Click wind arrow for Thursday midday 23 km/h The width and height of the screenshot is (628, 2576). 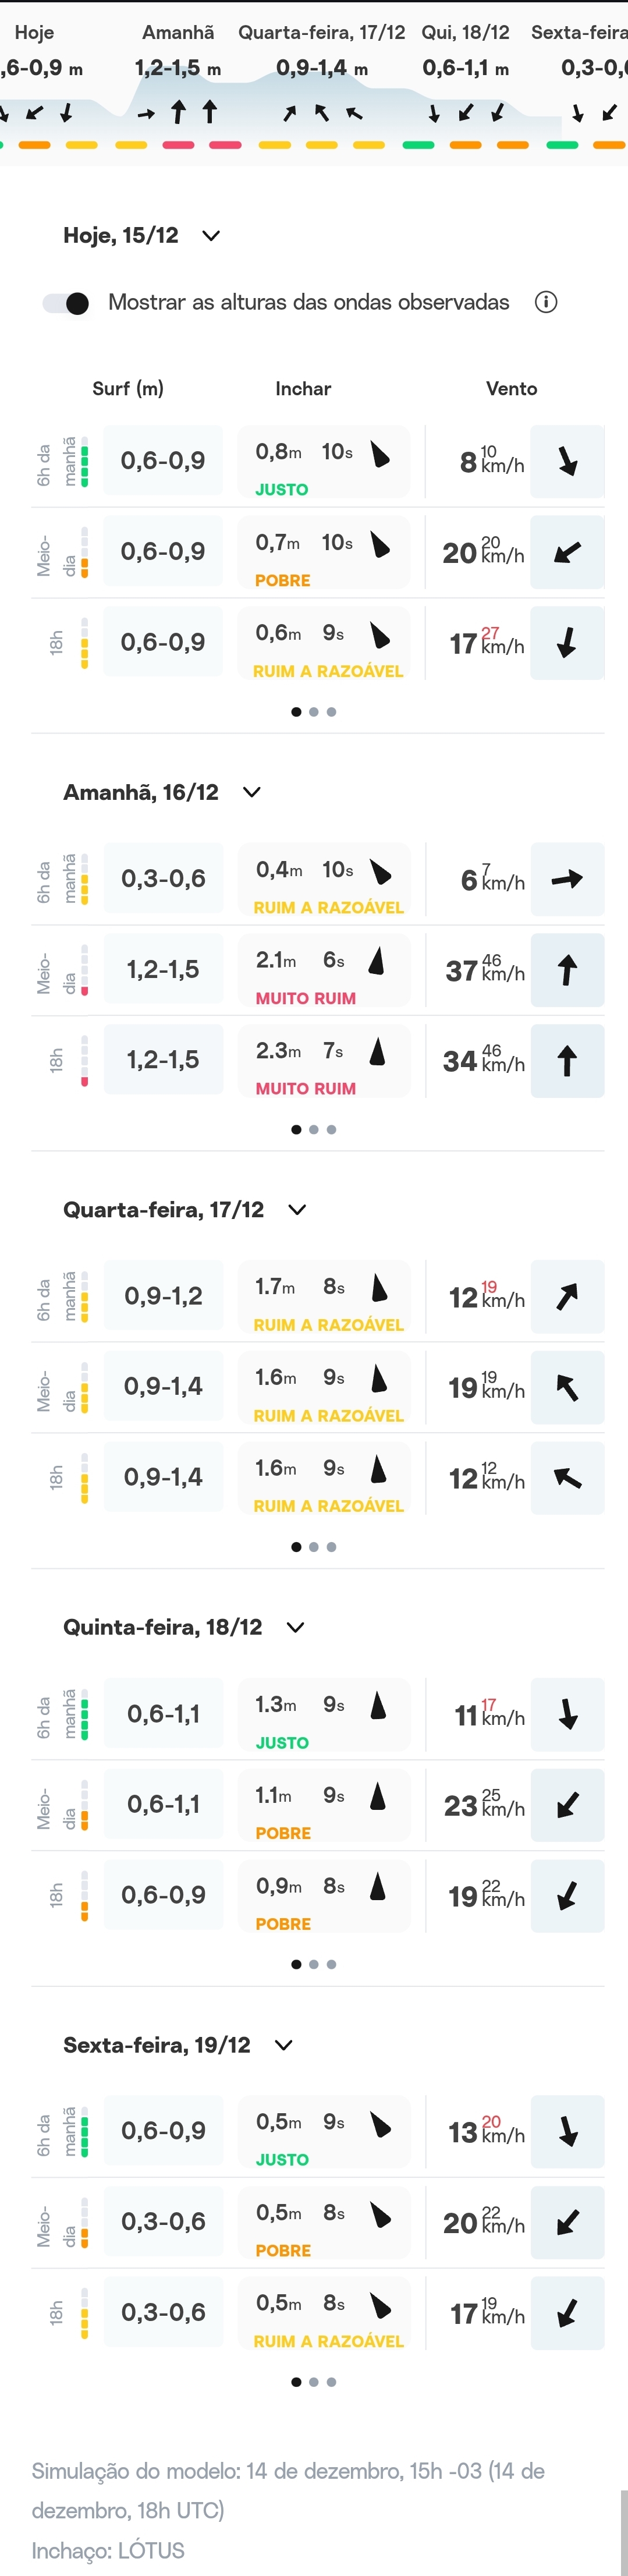[x=567, y=1805]
